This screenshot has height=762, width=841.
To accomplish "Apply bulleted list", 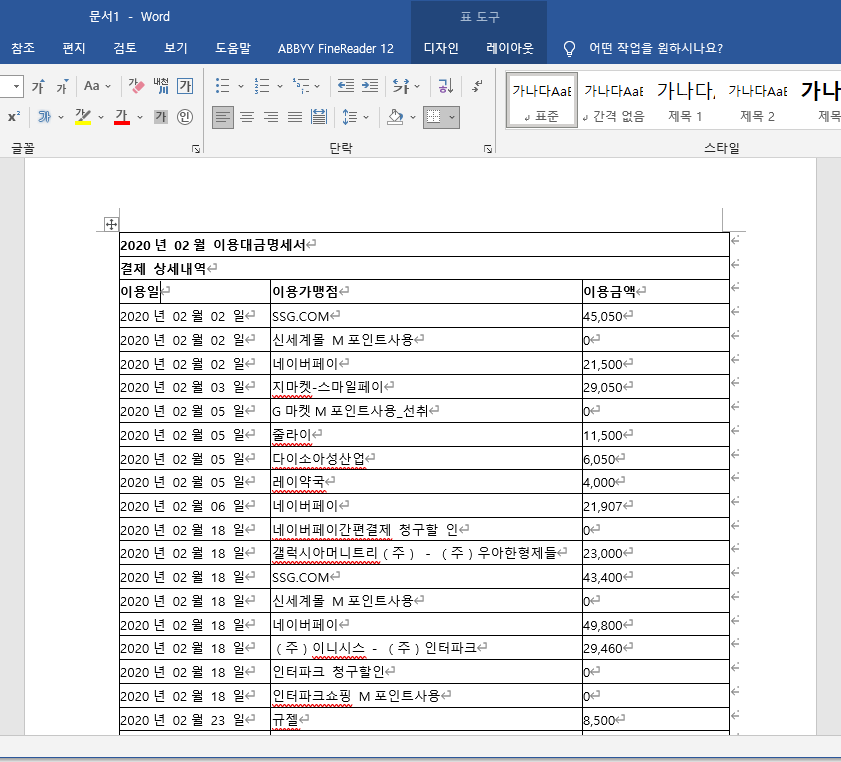I will pyautogui.click(x=223, y=86).
